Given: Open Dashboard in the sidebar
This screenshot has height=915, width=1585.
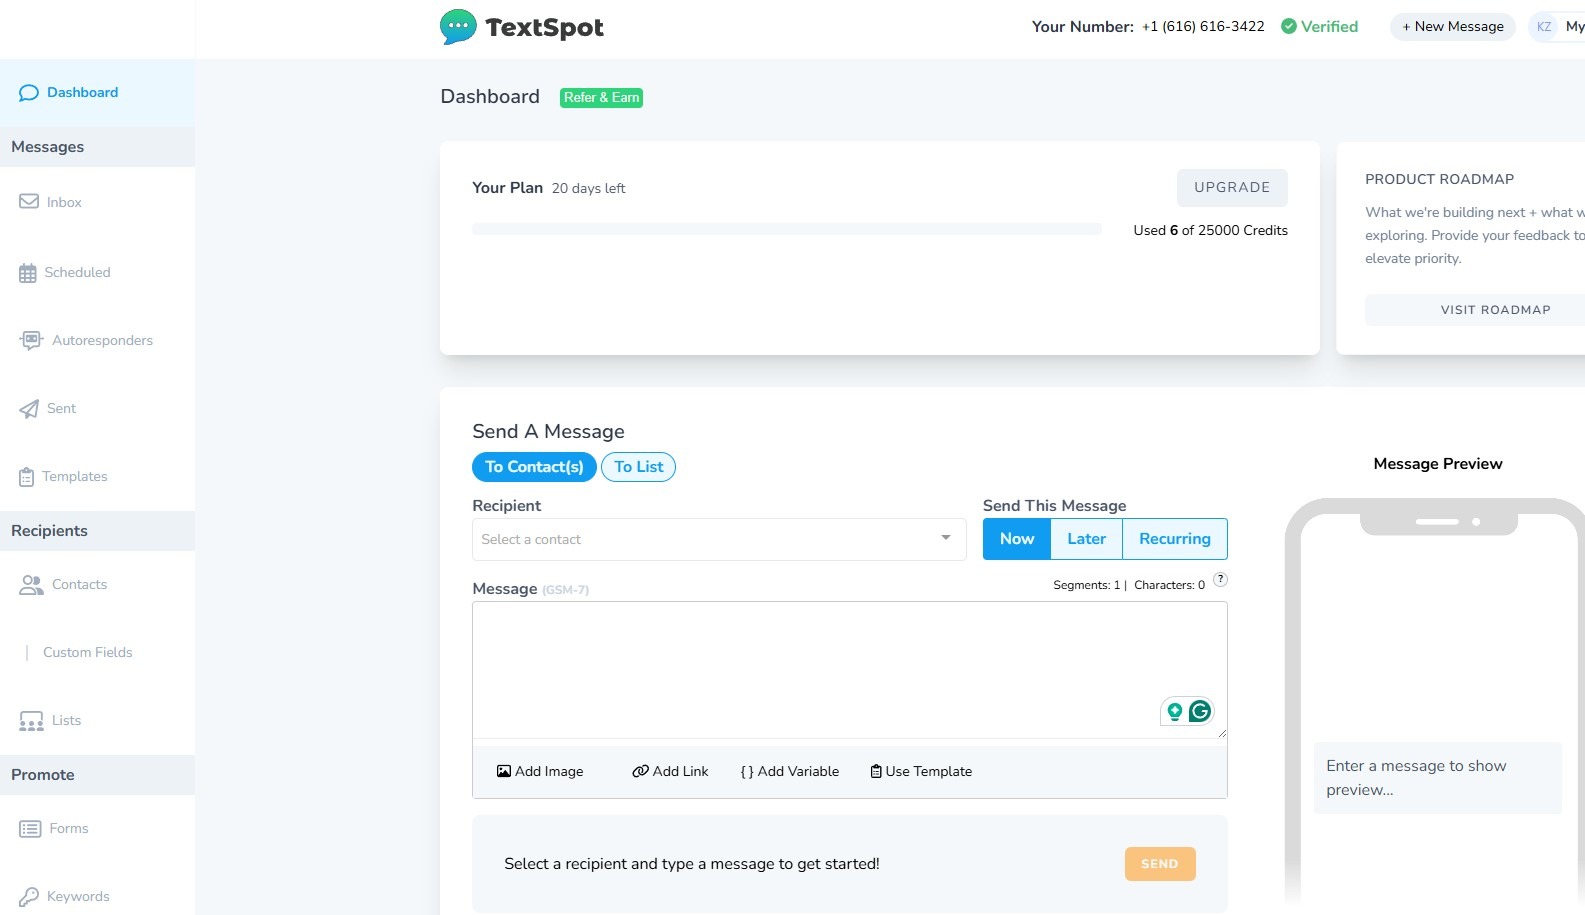Looking at the screenshot, I should point(97,93).
